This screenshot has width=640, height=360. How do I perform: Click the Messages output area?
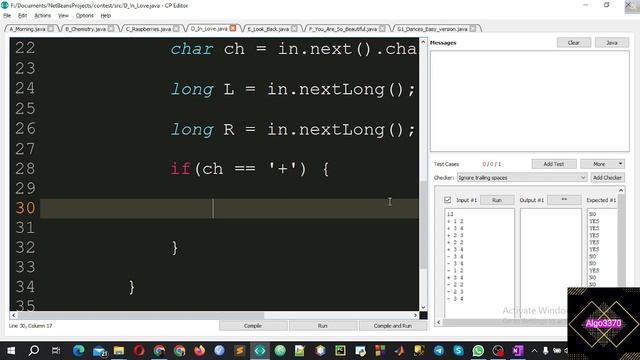click(529, 101)
